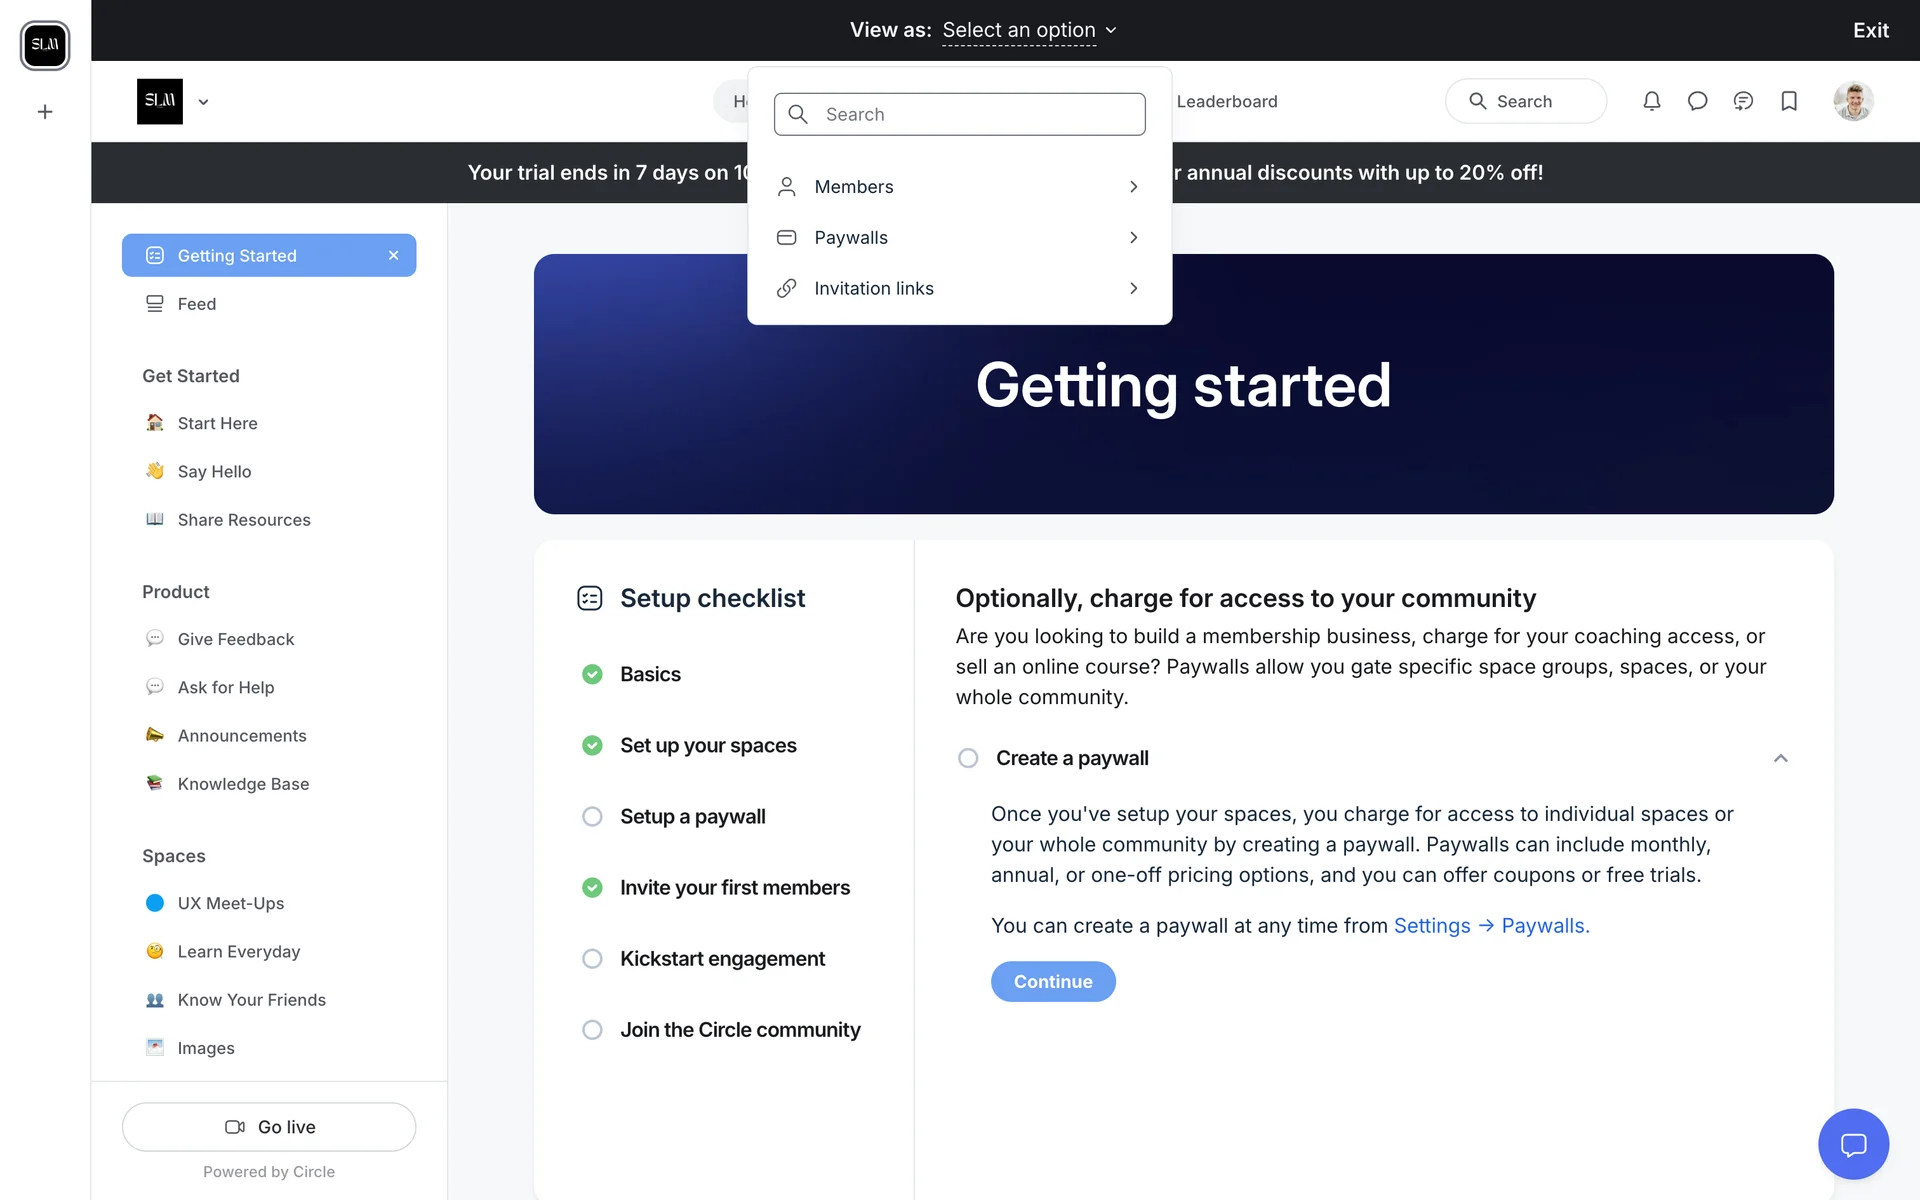Click the SLM community logo in left rail

45,45
